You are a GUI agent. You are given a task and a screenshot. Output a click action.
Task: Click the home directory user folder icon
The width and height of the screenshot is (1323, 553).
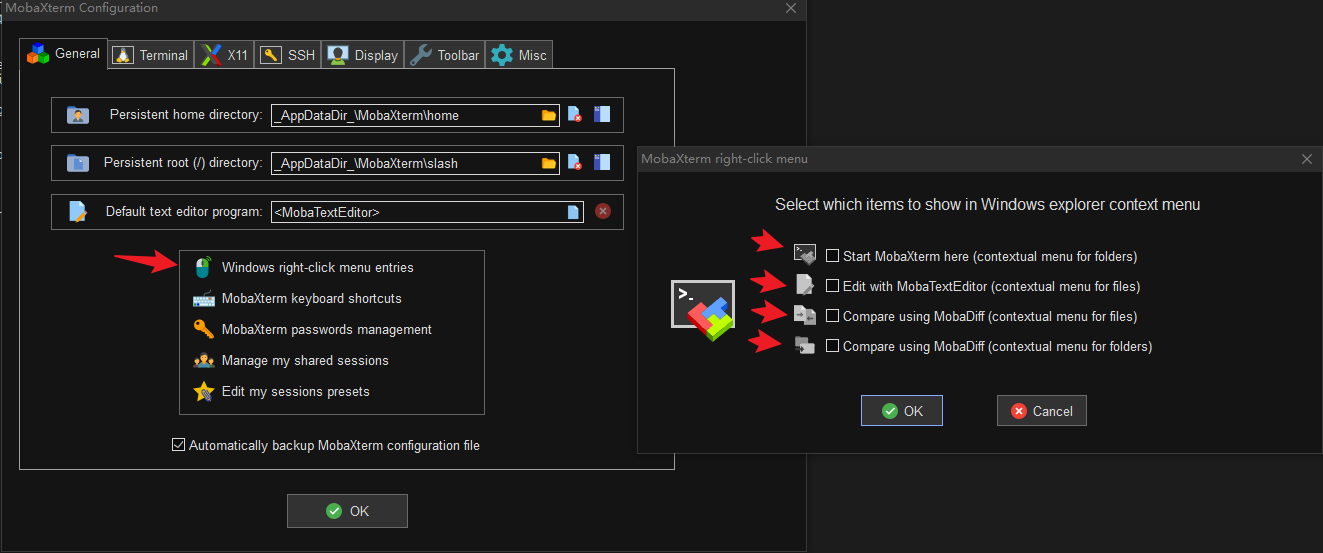pos(78,115)
